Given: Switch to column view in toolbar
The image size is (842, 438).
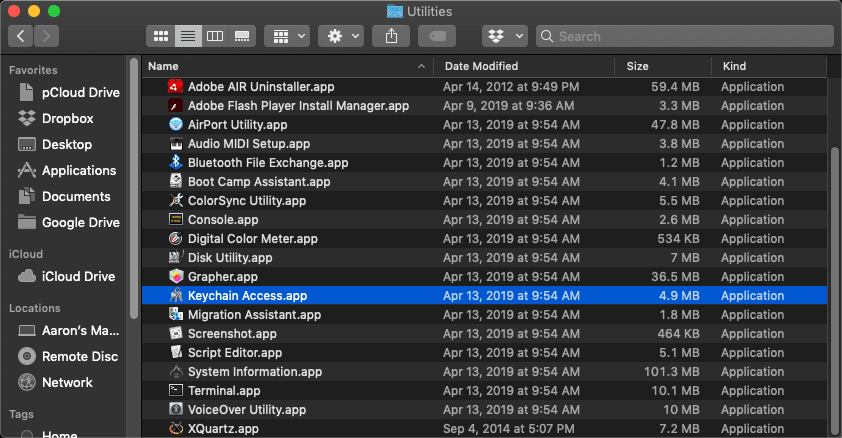Looking at the screenshot, I should 213,36.
